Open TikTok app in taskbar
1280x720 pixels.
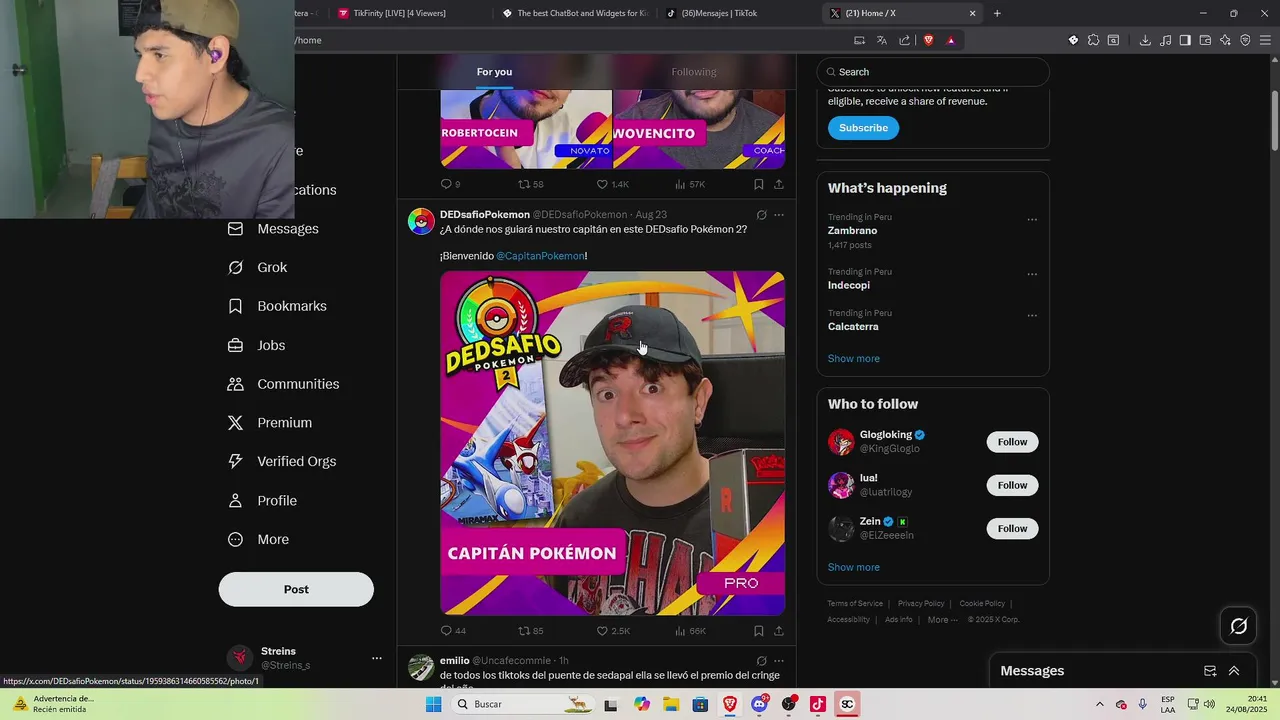(x=817, y=704)
